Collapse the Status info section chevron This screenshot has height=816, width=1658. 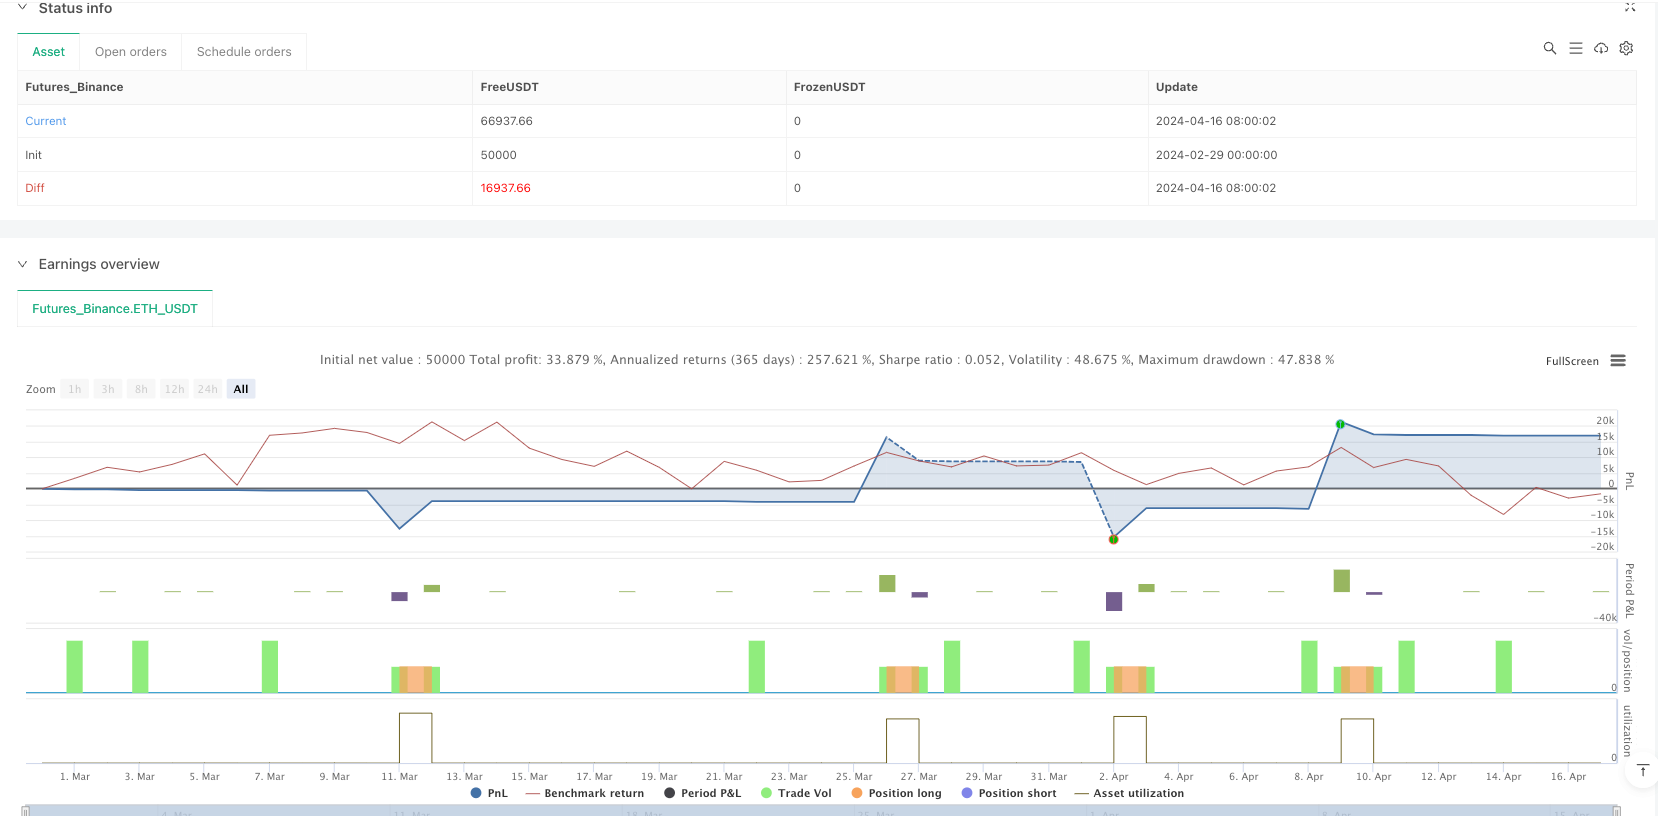pyautogui.click(x=22, y=8)
